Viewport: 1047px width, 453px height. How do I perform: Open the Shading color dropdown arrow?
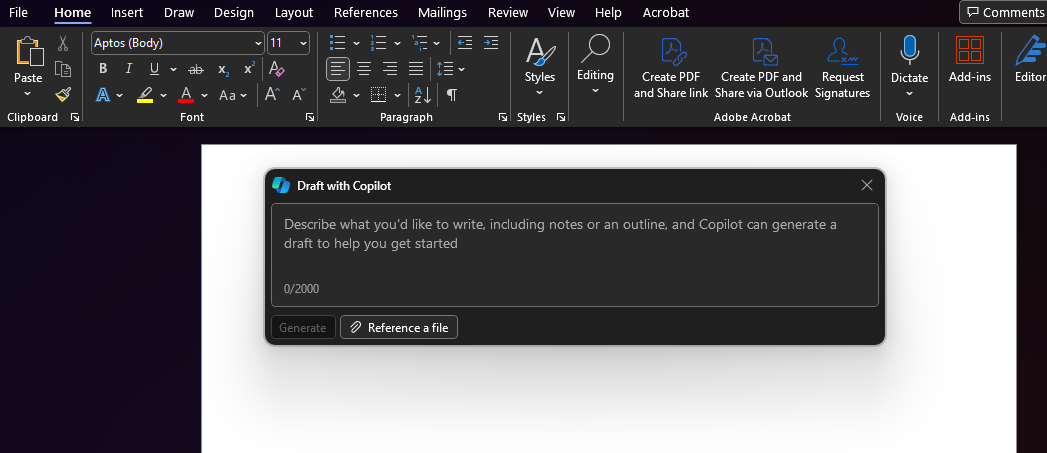click(x=356, y=95)
